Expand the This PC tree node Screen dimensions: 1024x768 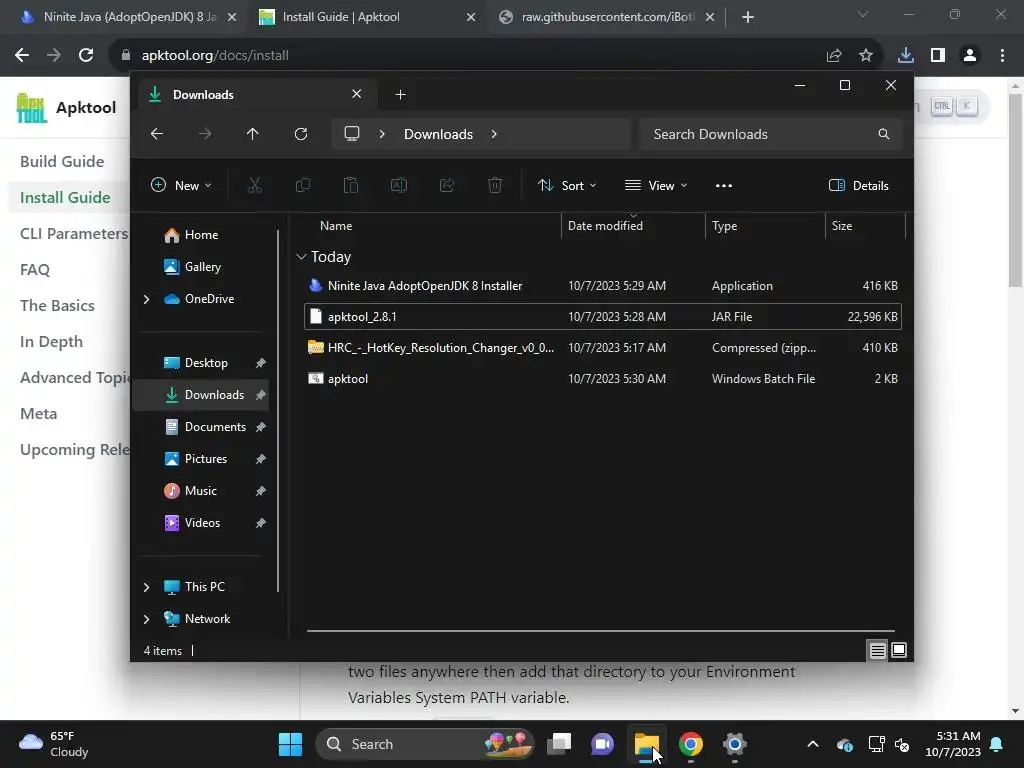tap(146, 587)
